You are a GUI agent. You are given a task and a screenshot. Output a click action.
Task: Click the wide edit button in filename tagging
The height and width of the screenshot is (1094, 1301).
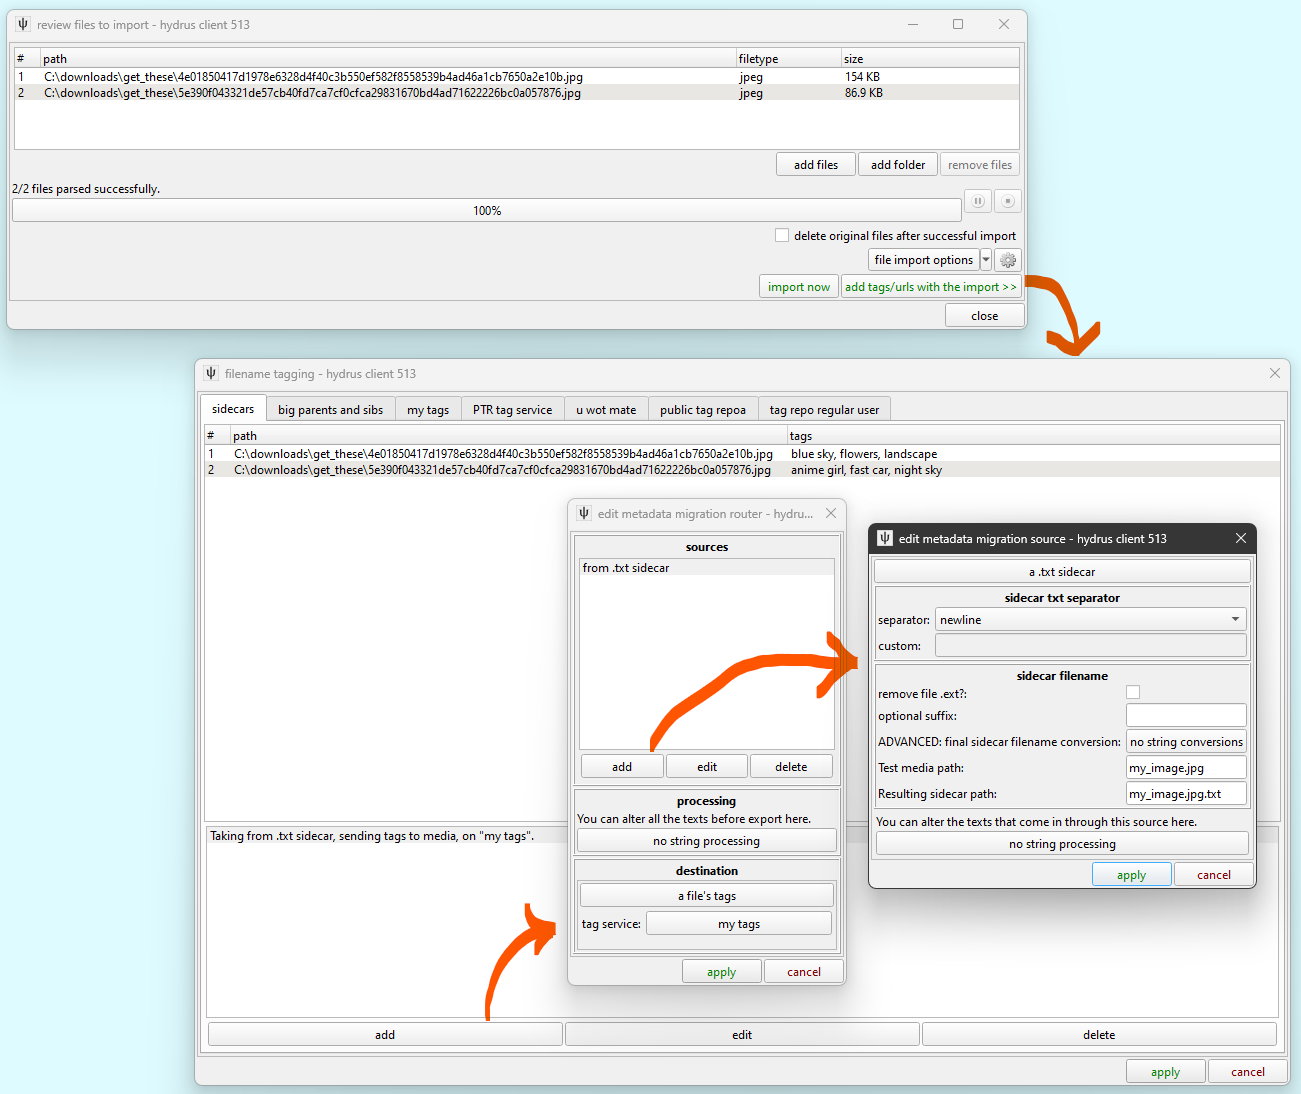(742, 1035)
